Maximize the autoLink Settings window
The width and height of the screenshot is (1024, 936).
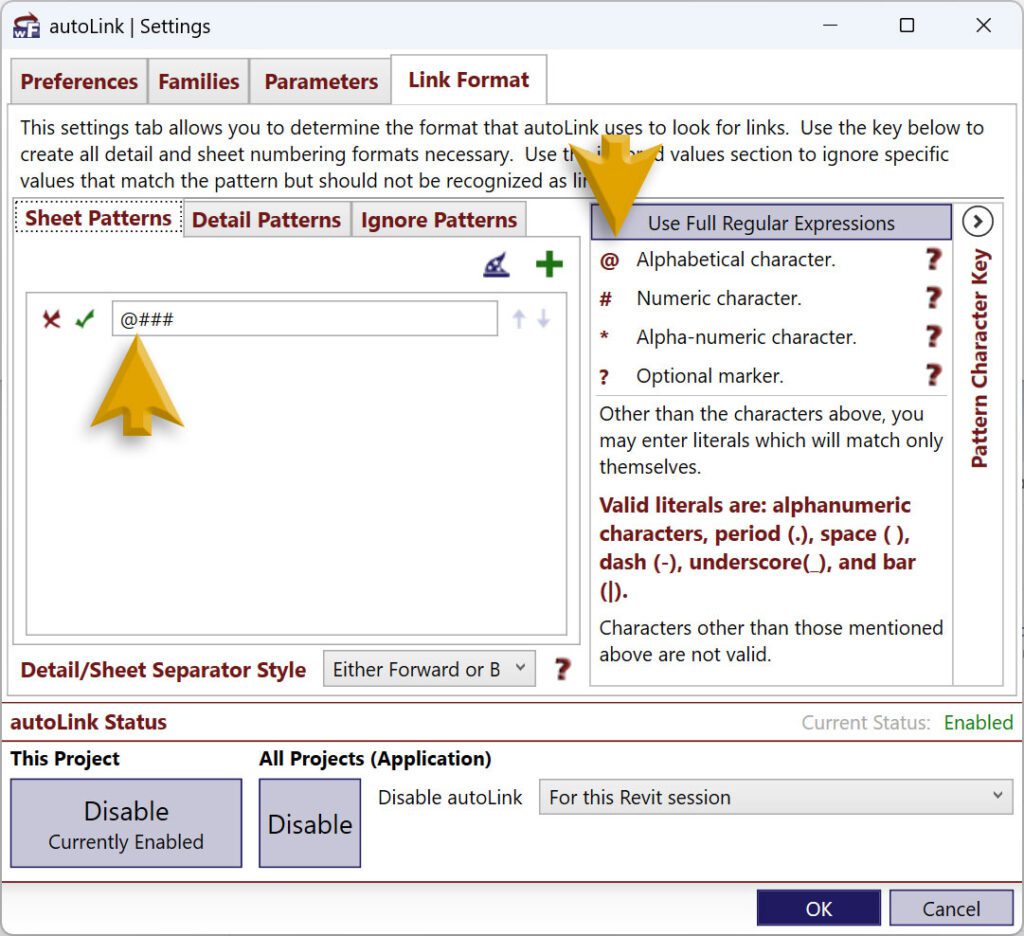[x=906, y=25]
